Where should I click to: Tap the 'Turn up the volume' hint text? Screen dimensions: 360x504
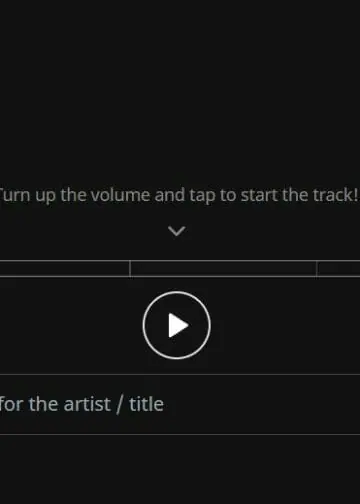[179, 195]
